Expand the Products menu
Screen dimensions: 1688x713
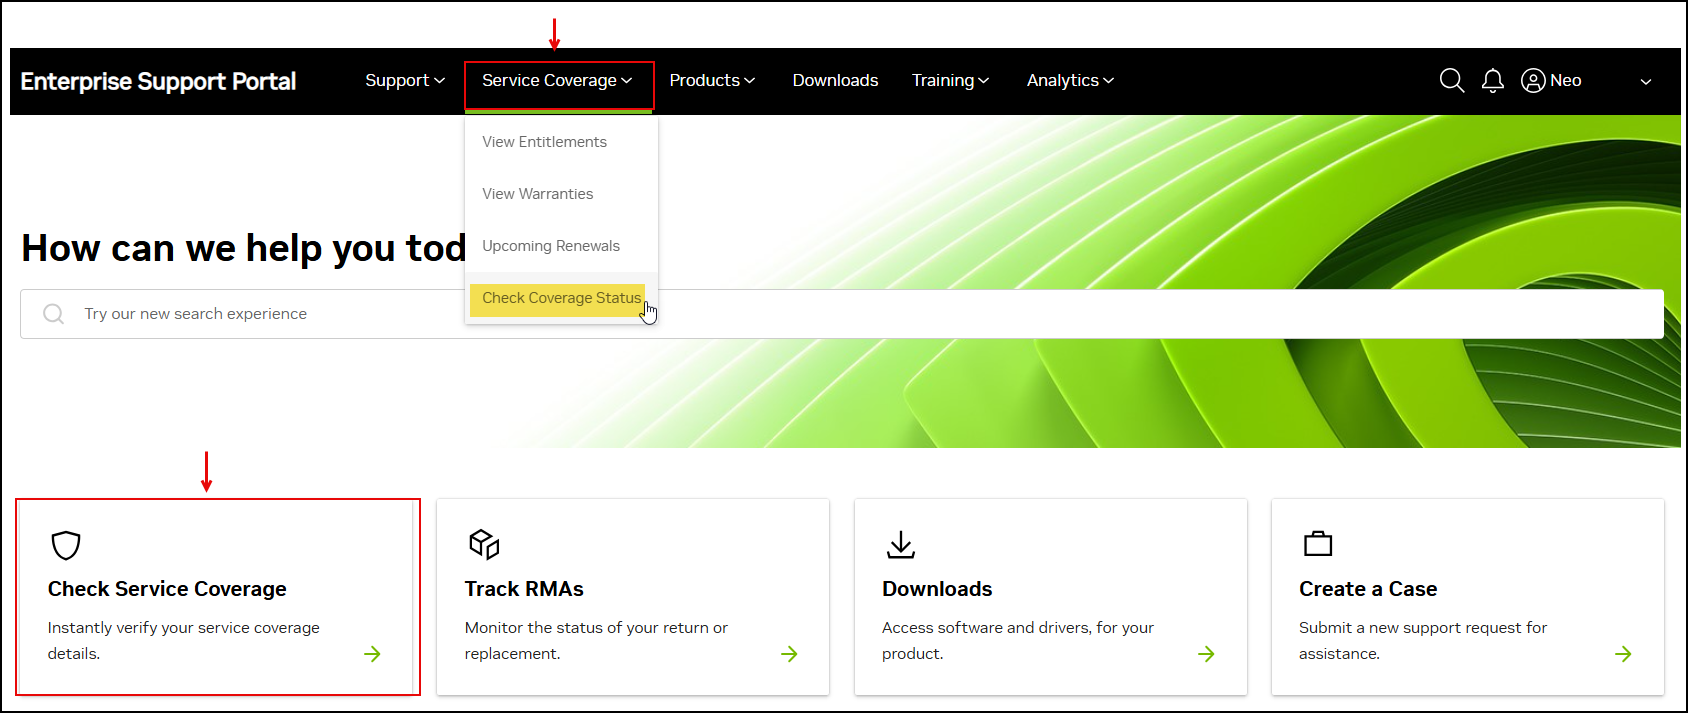pos(712,81)
